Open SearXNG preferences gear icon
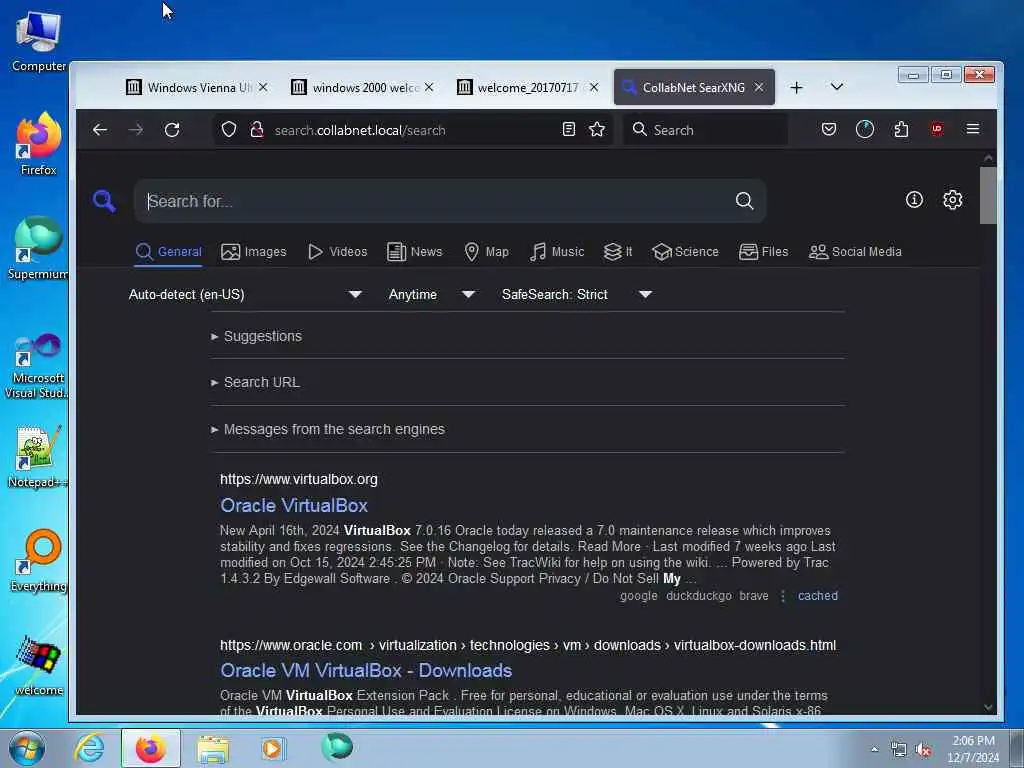 coord(953,200)
